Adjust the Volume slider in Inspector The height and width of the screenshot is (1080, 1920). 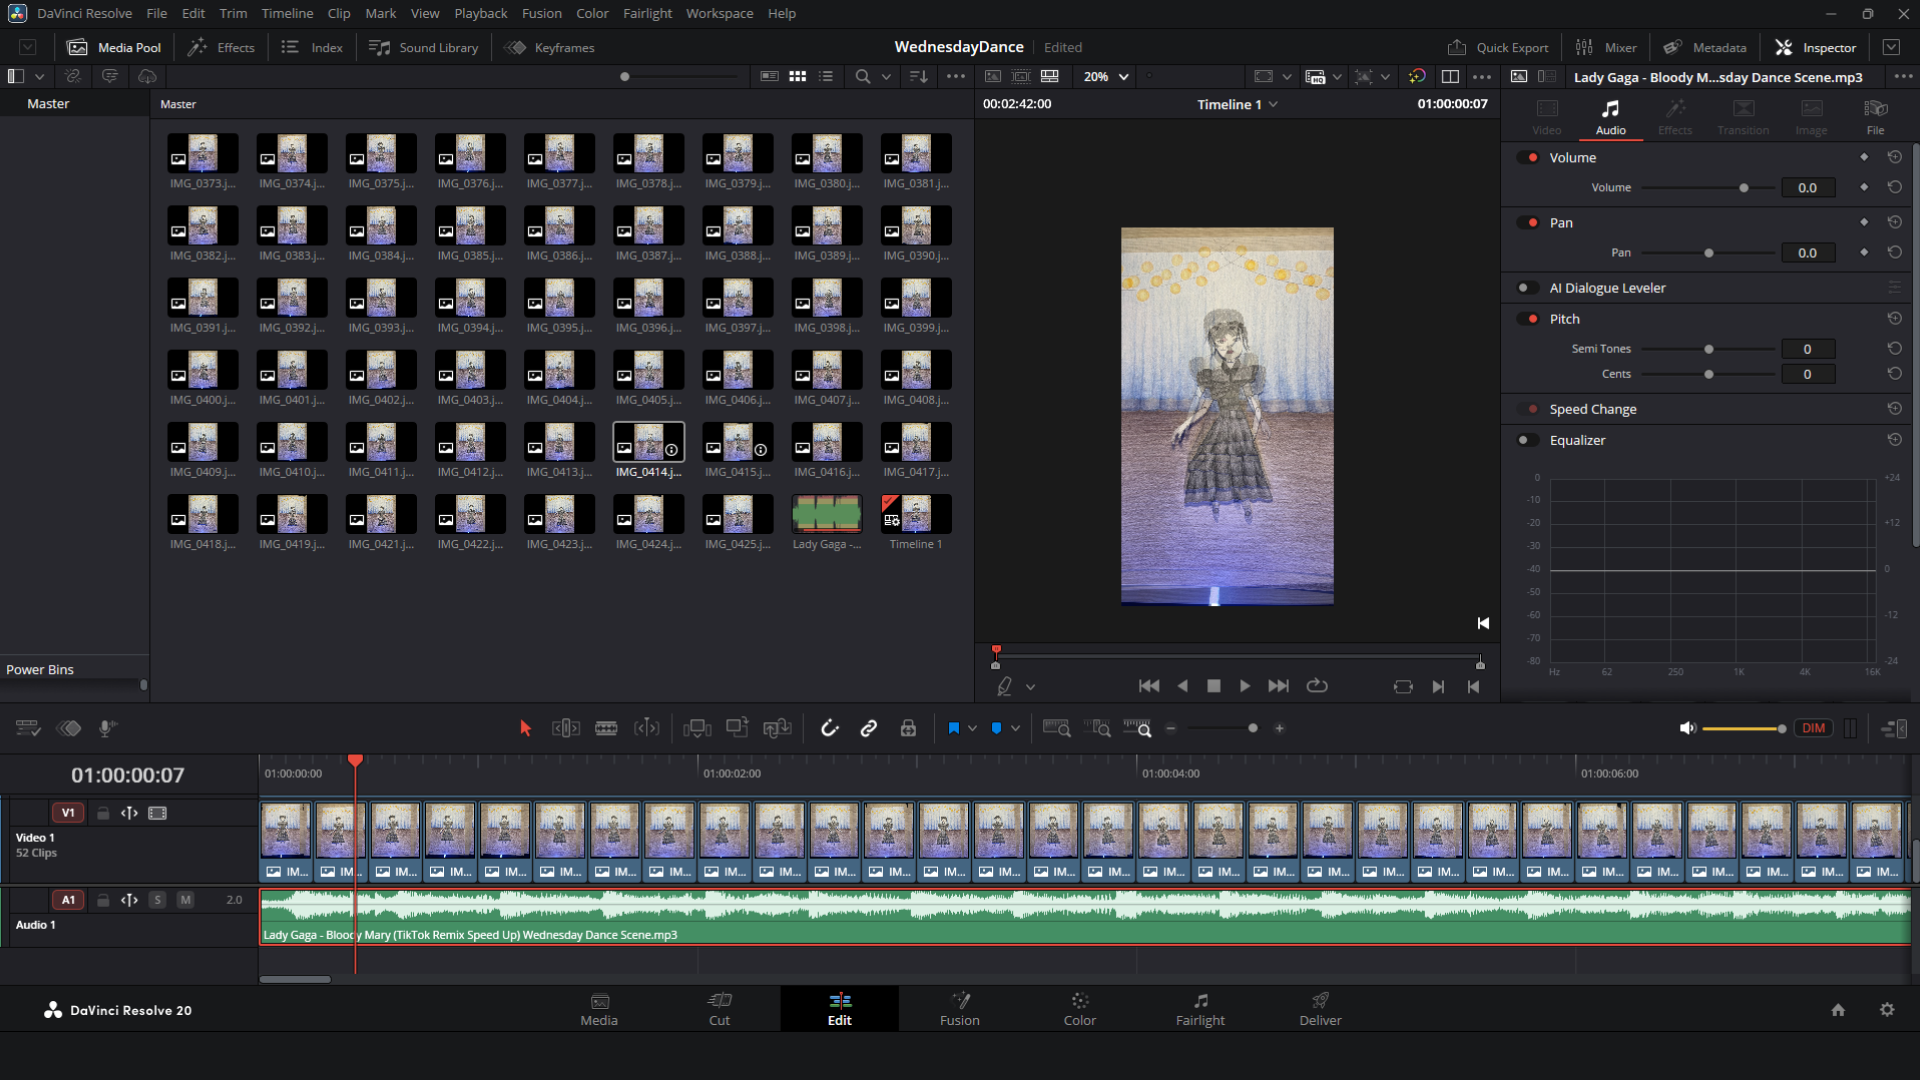tap(1743, 188)
